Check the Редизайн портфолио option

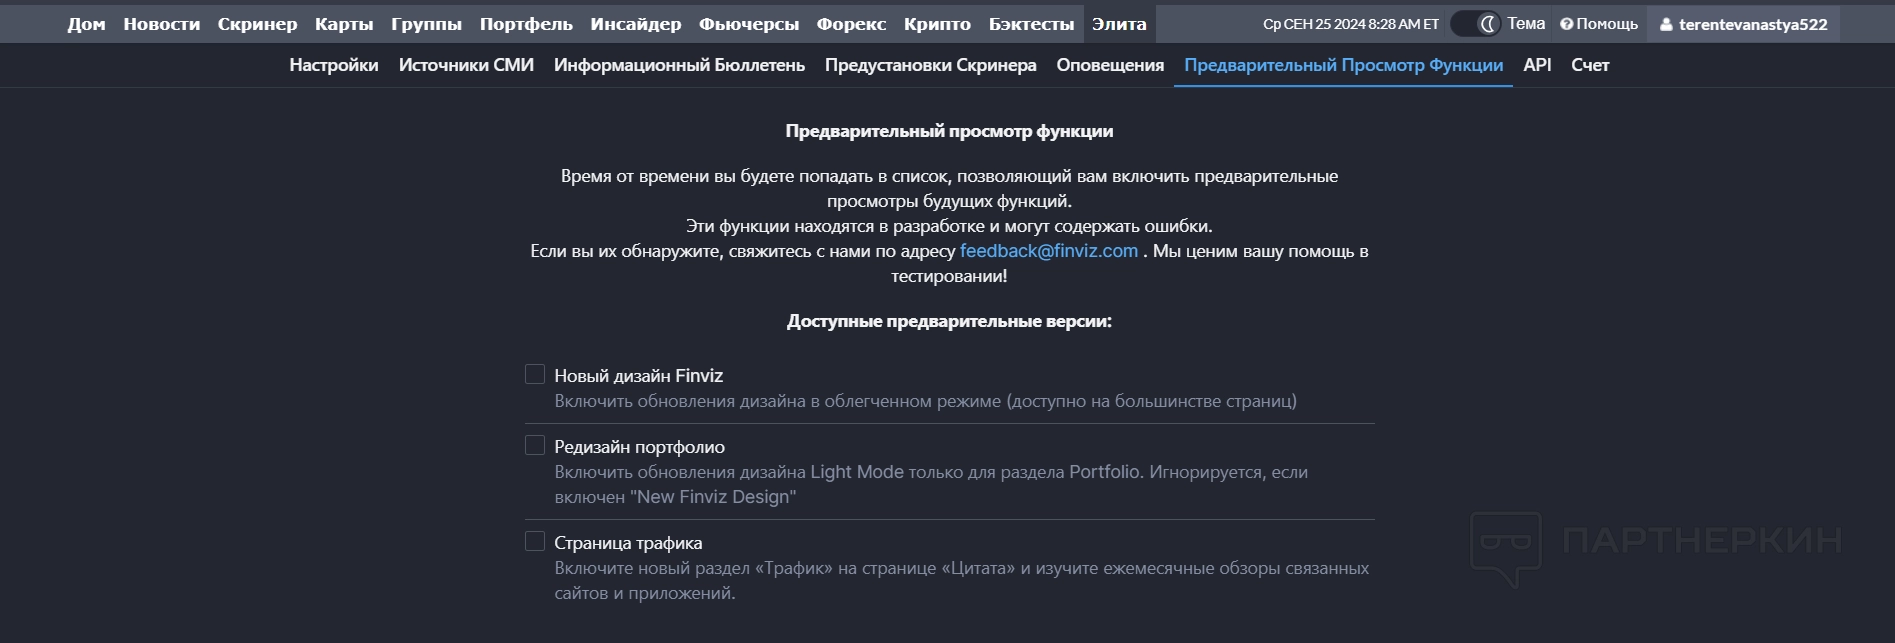[x=535, y=446]
